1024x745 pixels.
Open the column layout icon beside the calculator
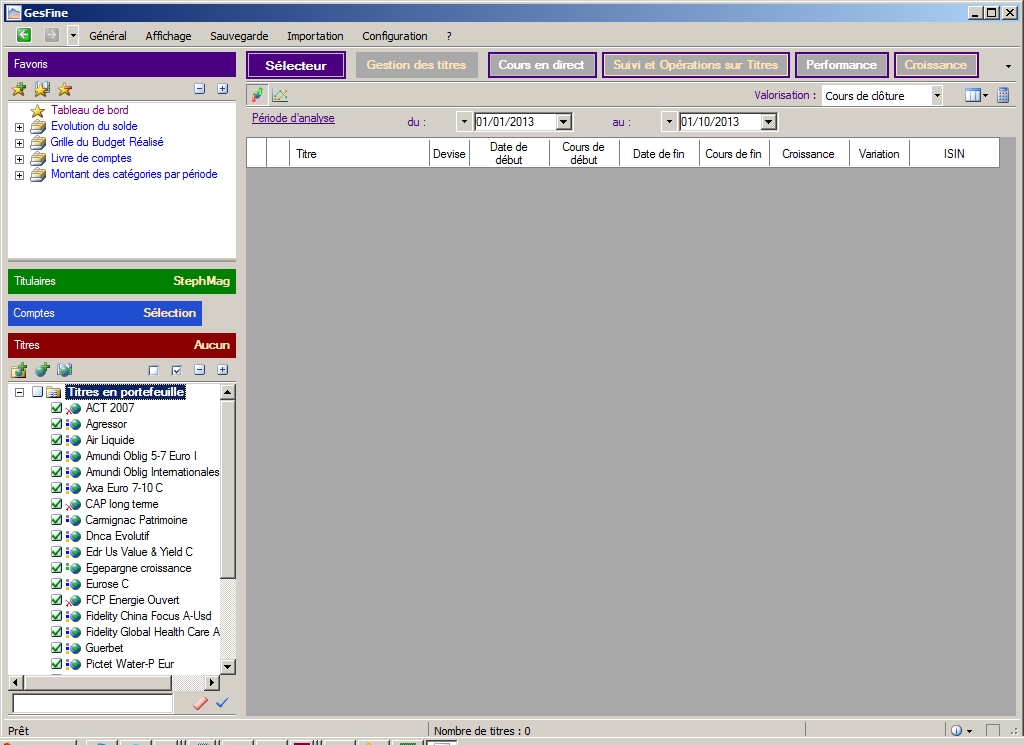tap(973, 96)
